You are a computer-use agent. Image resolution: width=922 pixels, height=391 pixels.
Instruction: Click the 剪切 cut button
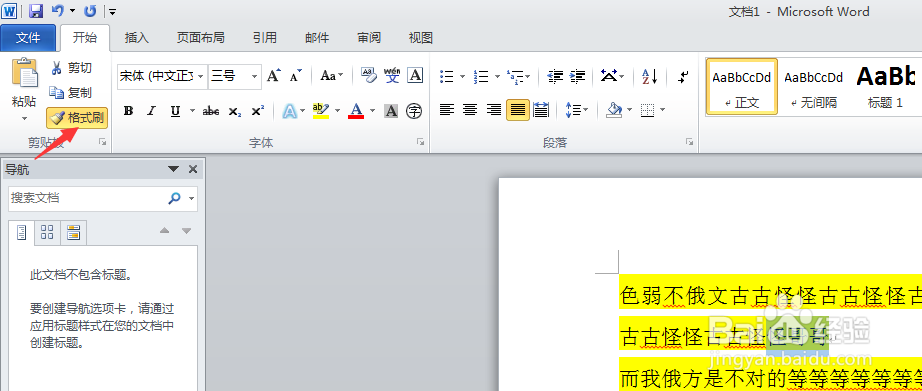click(x=72, y=68)
